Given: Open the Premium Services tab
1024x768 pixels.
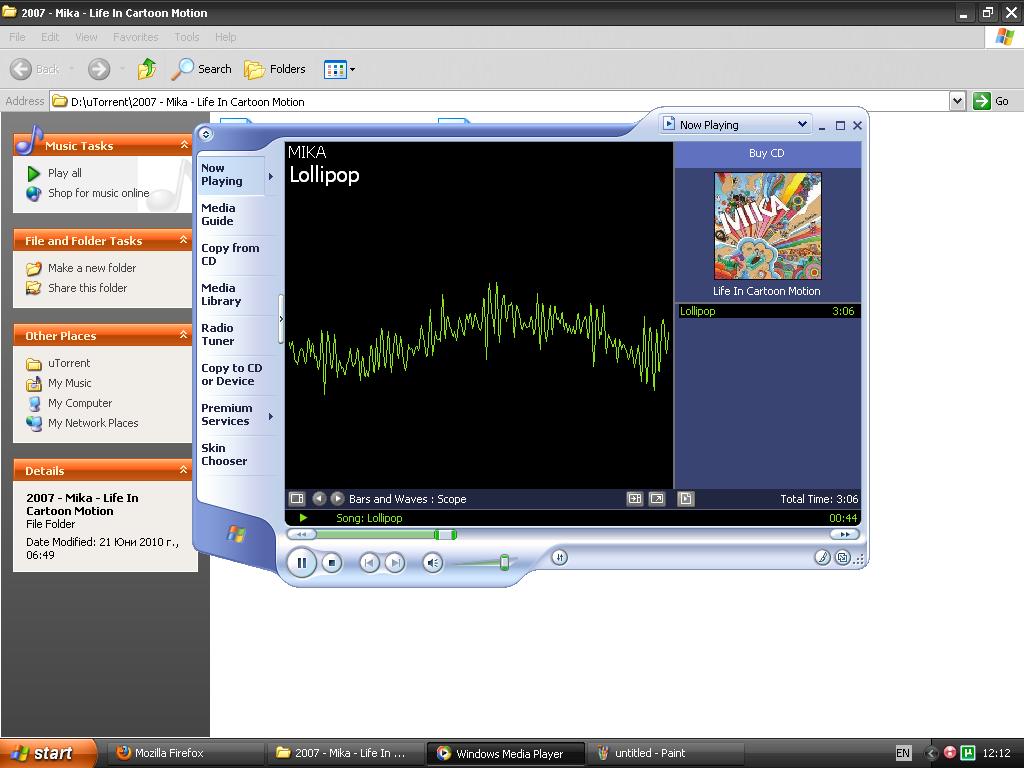Looking at the screenshot, I should click(x=231, y=414).
